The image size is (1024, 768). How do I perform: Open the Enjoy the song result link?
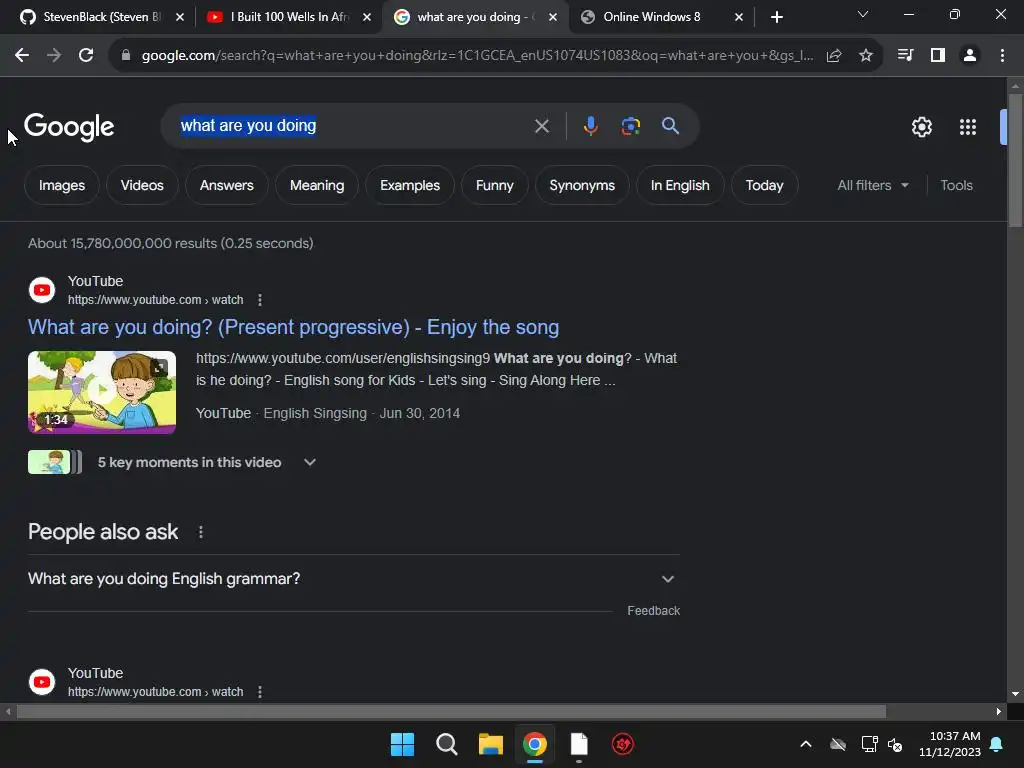click(x=293, y=327)
